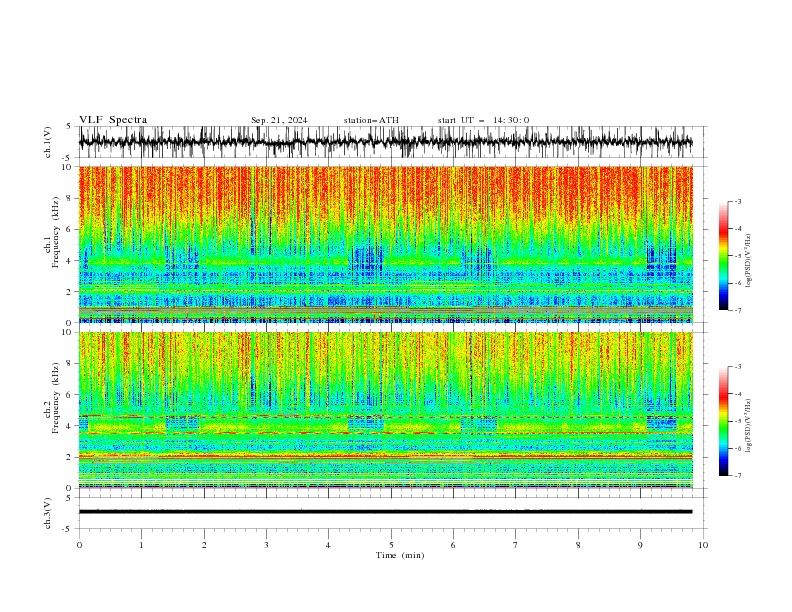Click the time axis tick label "9"
Viewport: 792px width, 612px height.
click(640, 545)
